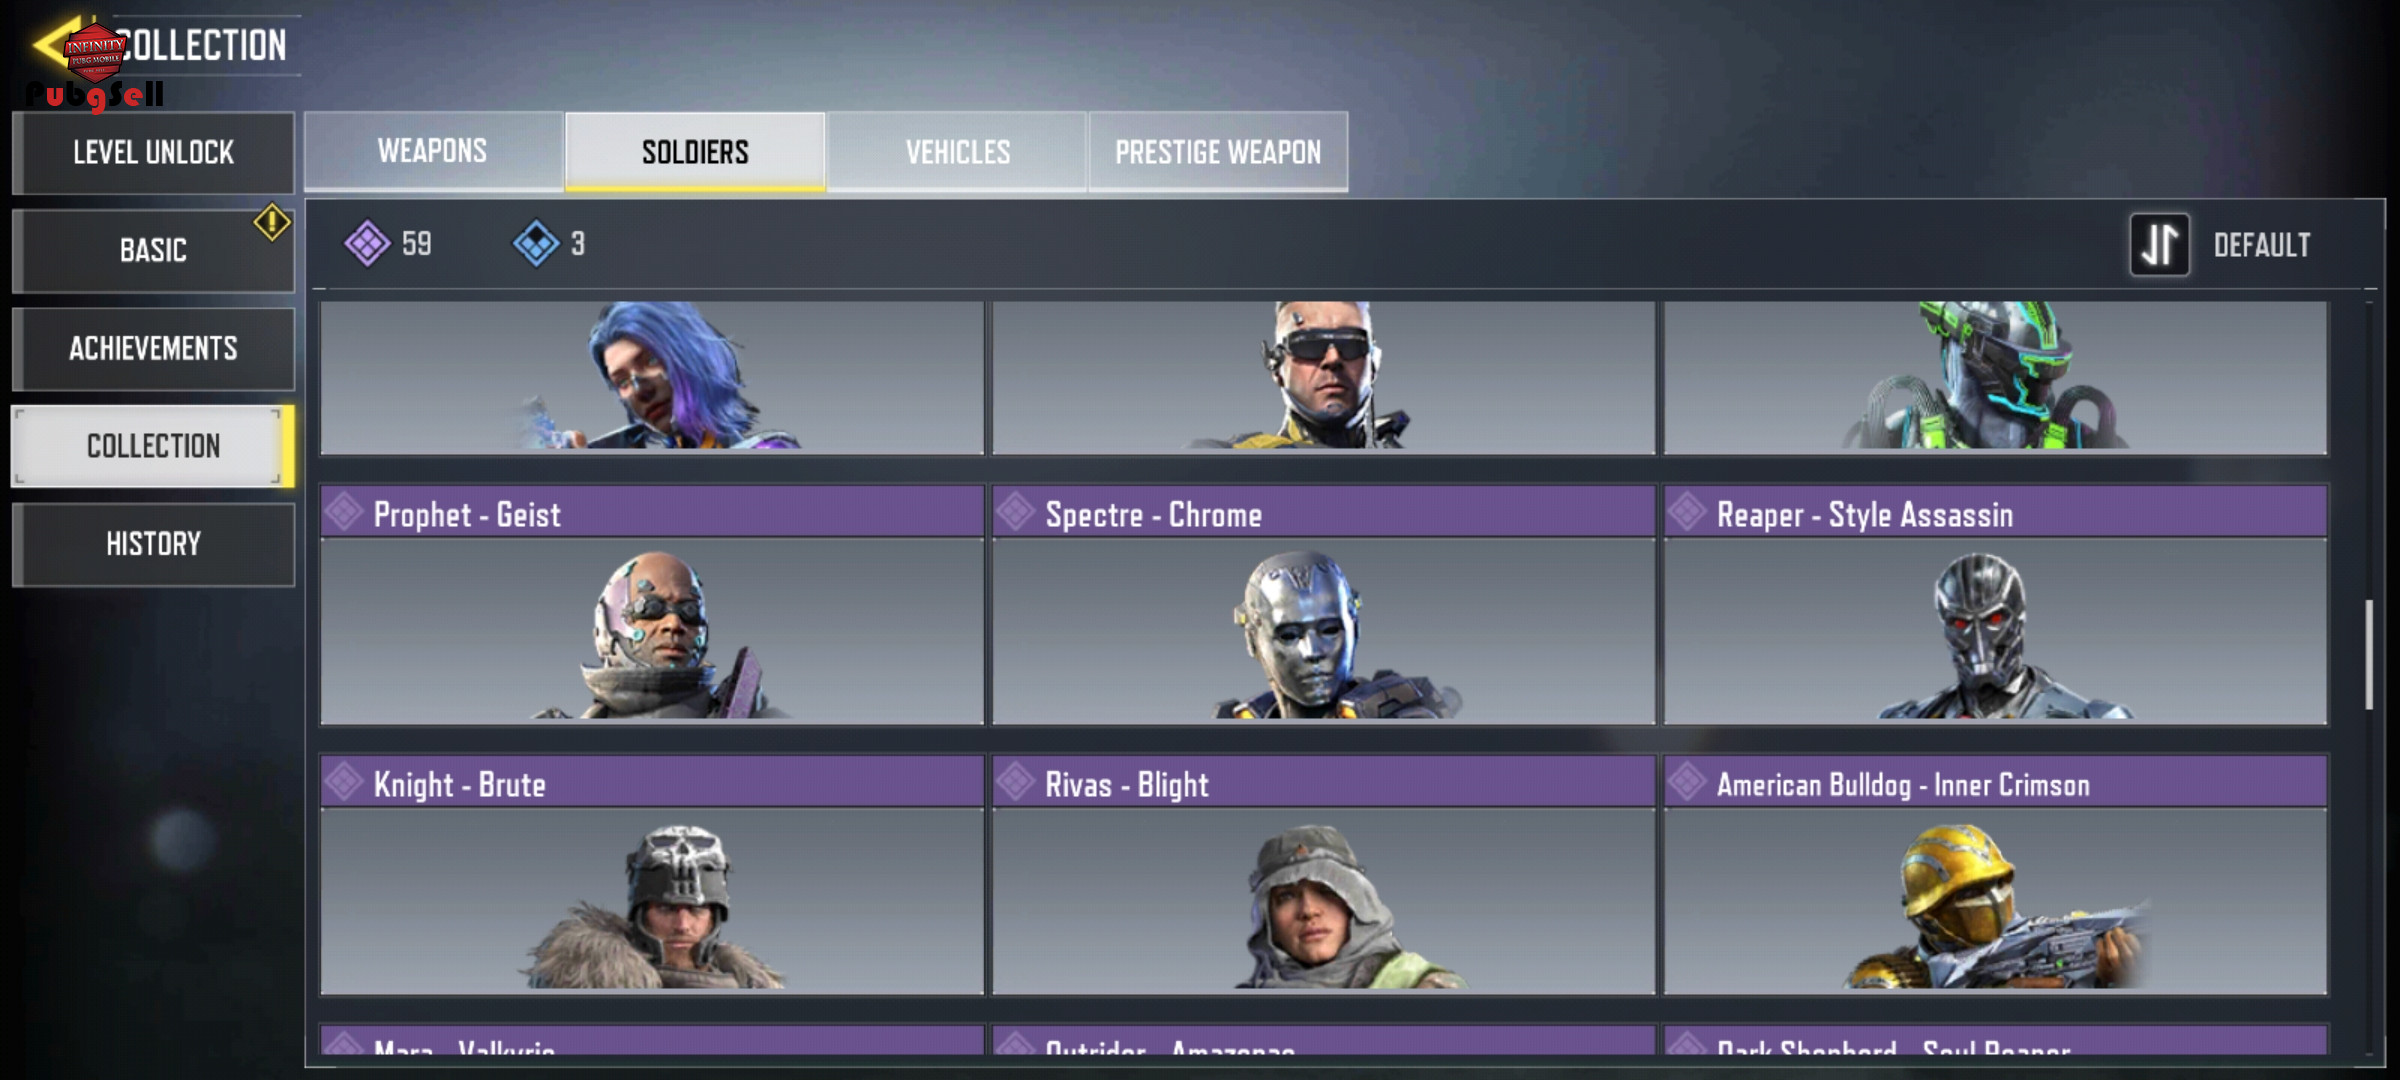
Task: Click rarity diamond icon on Prophet - Geist
Action: (x=344, y=512)
